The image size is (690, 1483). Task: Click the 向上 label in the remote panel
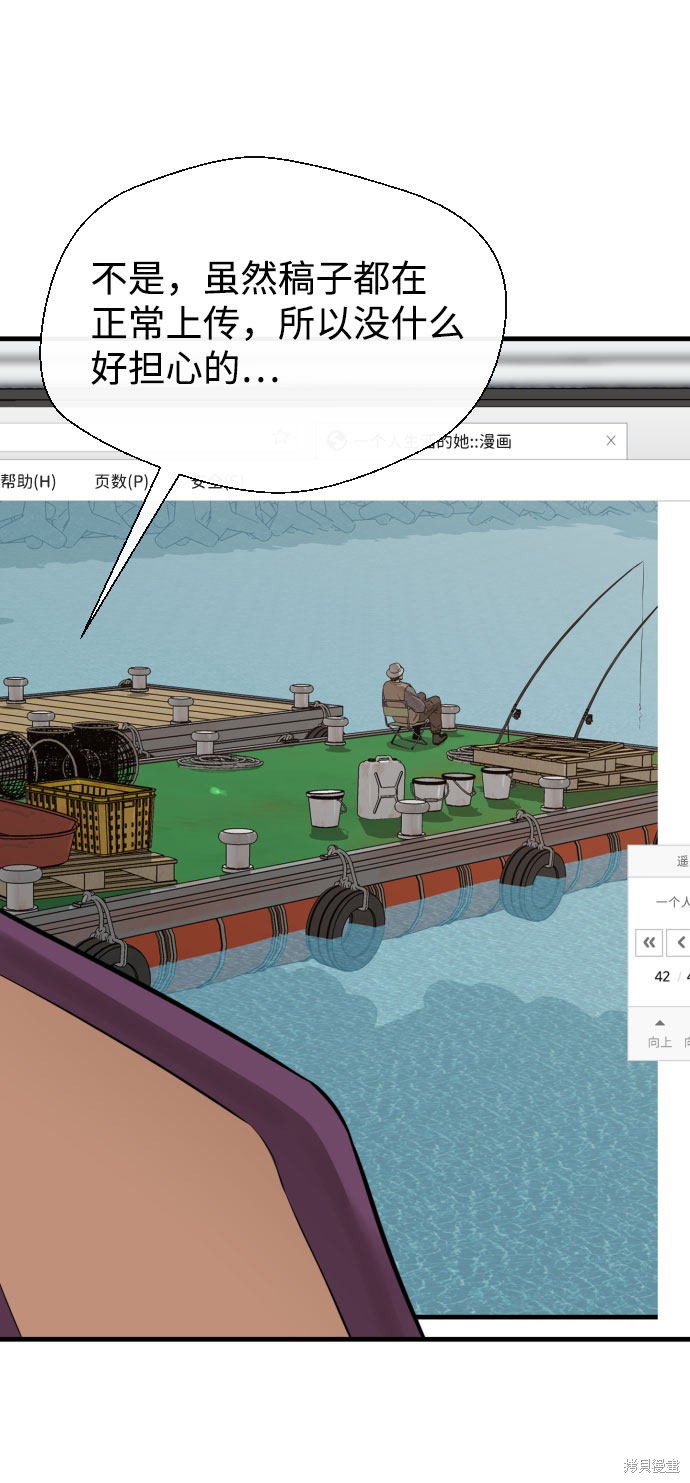click(x=659, y=1041)
